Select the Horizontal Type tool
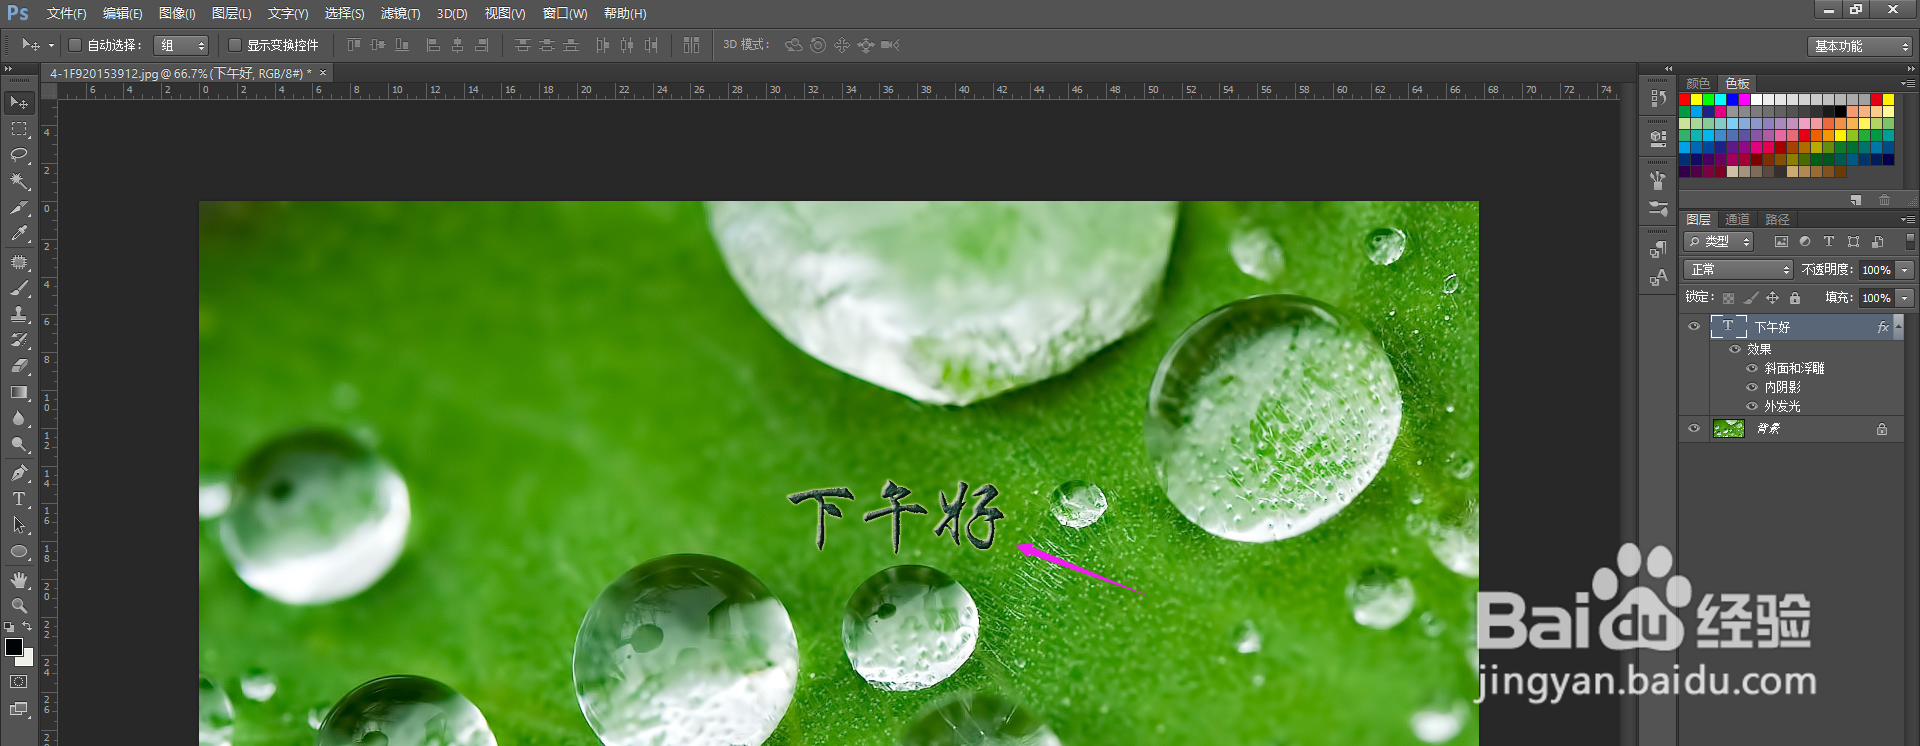The height and width of the screenshot is (746, 1920). point(19,498)
